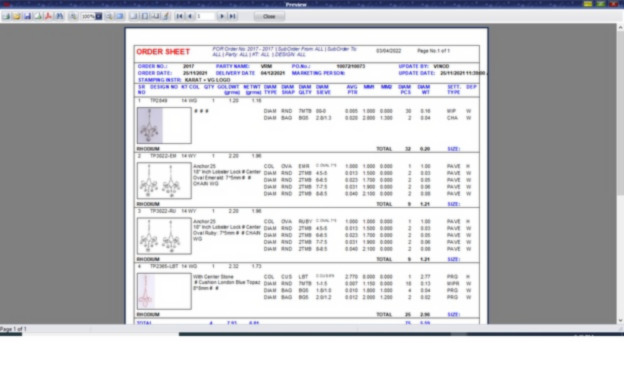Image resolution: width=624 pixels, height=379 pixels.
Task: Click the vertical scrollbar up arrow
Action: tap(620, 27)
